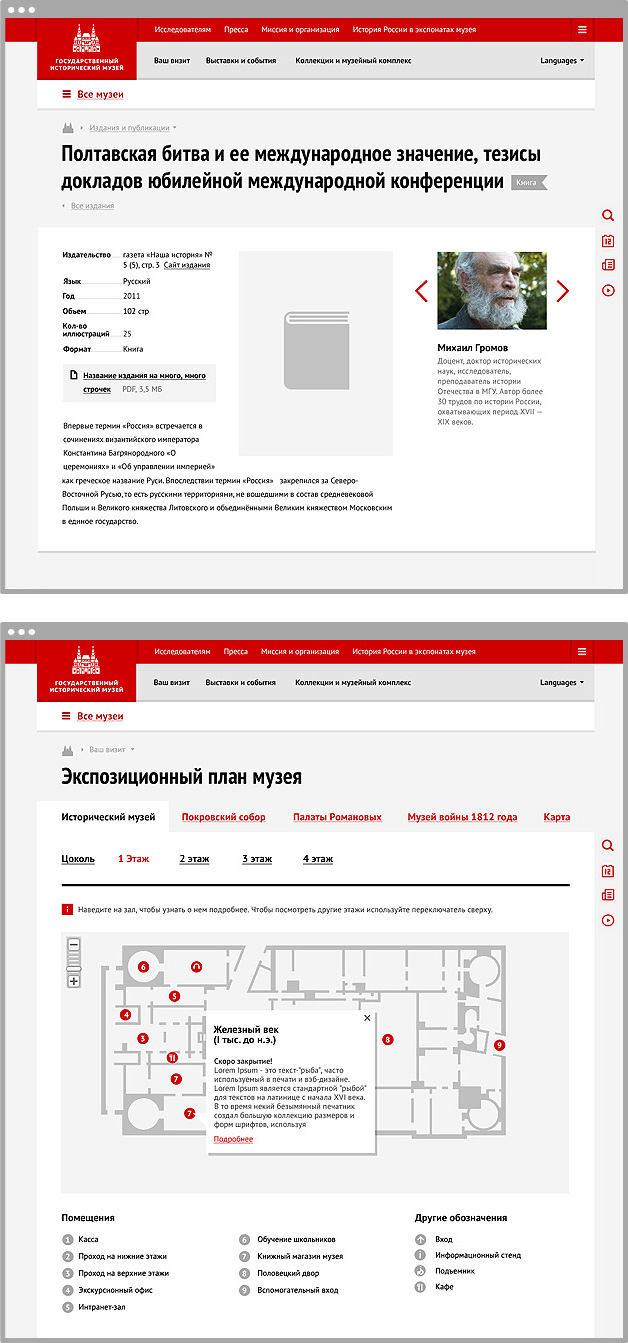Click search icon in publication page sidebar
Image resolution: width=628 pixels, height=1343 pixels.
[607, 216]
